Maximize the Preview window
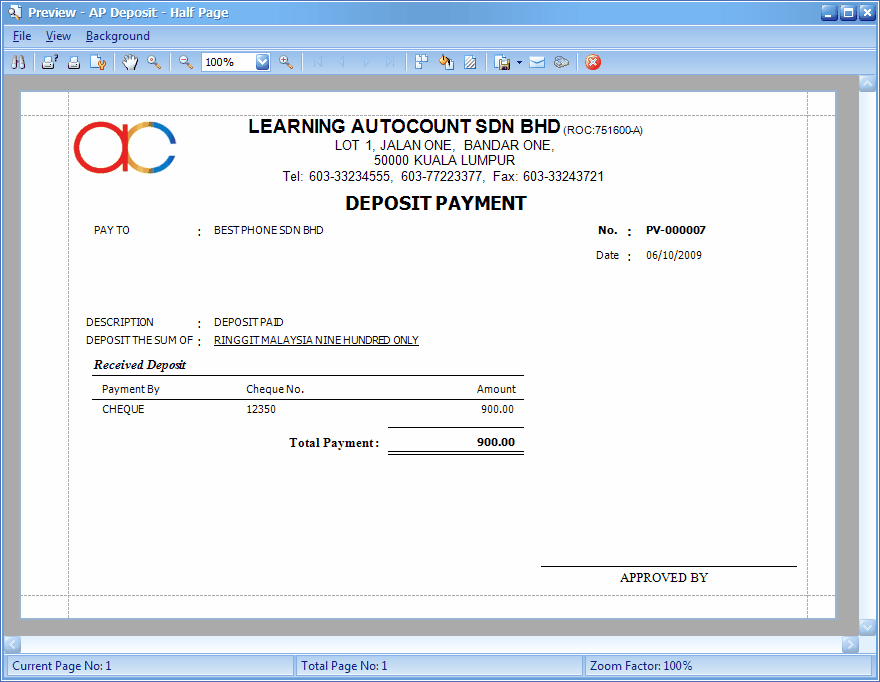This screenshot has height=682, width=880. (x=849, y=12)
